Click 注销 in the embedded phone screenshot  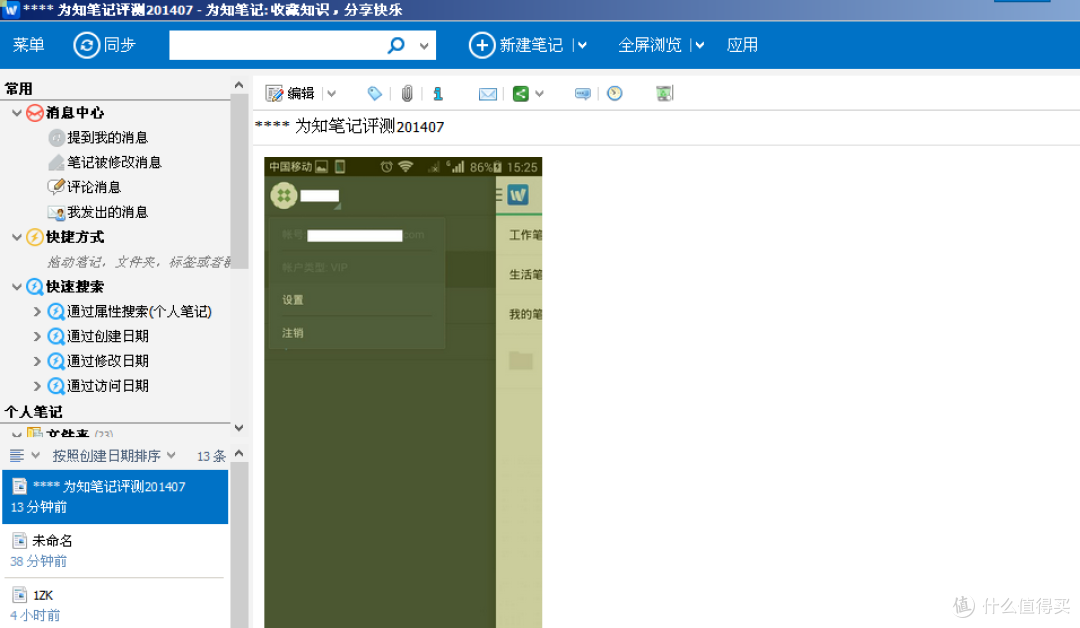tap(293, 333)
